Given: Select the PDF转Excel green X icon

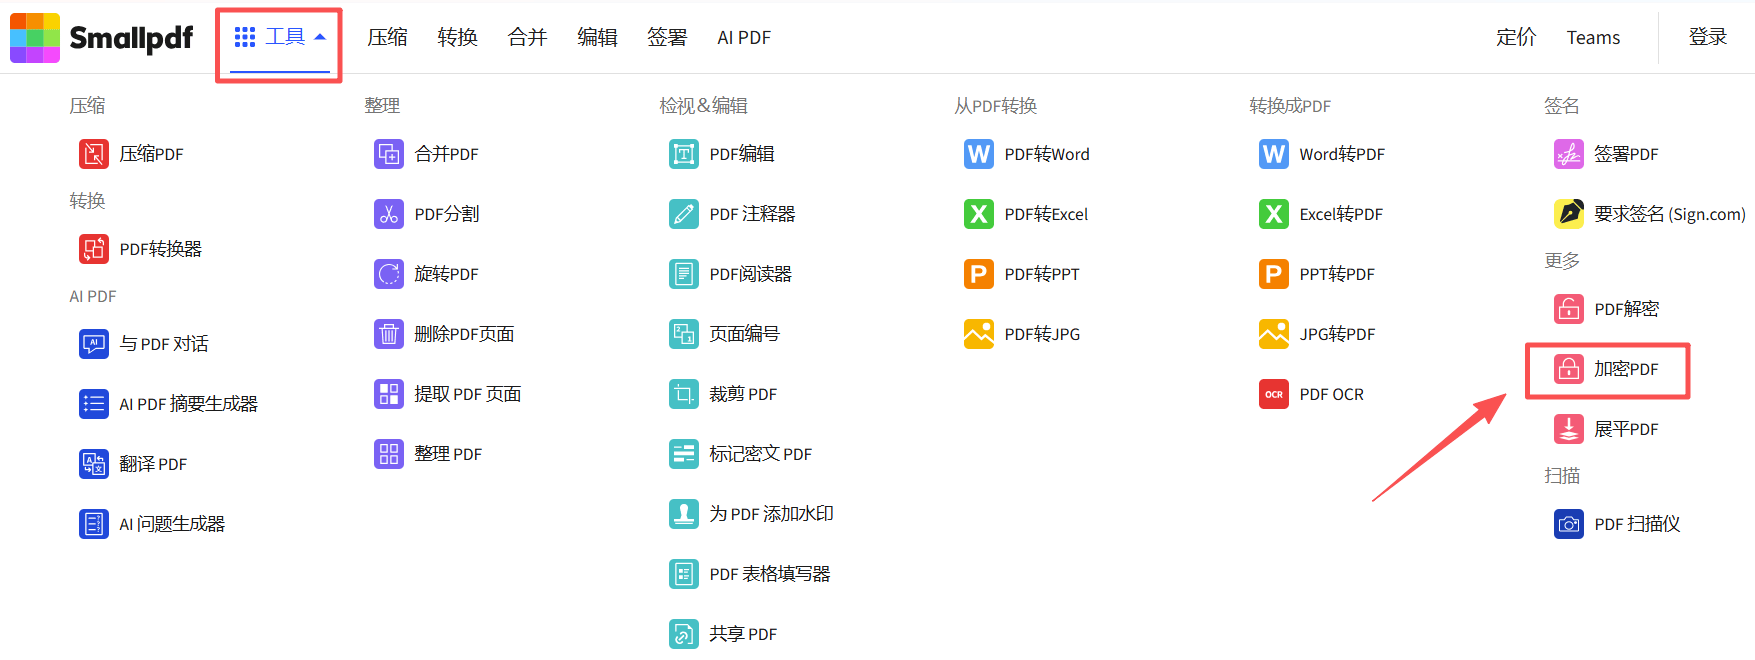Looking at the screenshot, I should pyautogui.click(x=979, y=214).
